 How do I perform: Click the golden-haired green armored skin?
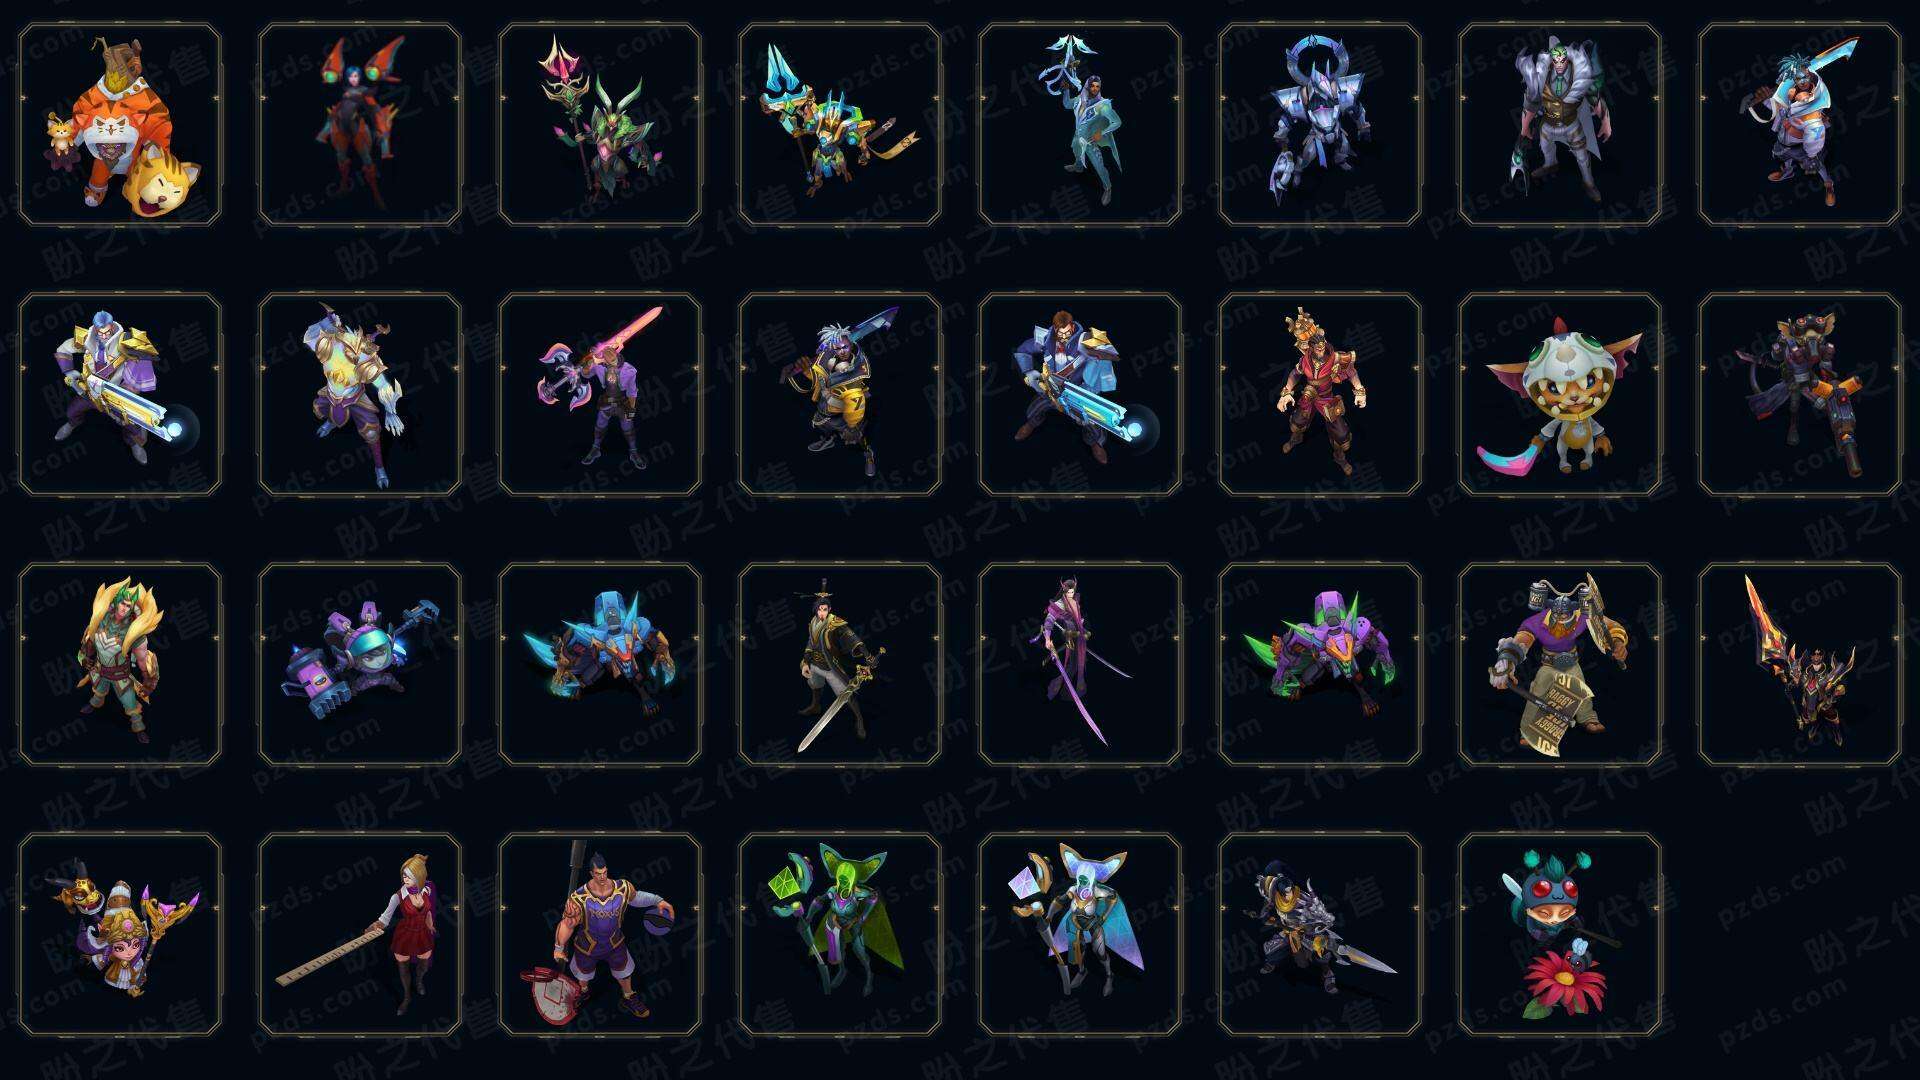pos(120,665)
